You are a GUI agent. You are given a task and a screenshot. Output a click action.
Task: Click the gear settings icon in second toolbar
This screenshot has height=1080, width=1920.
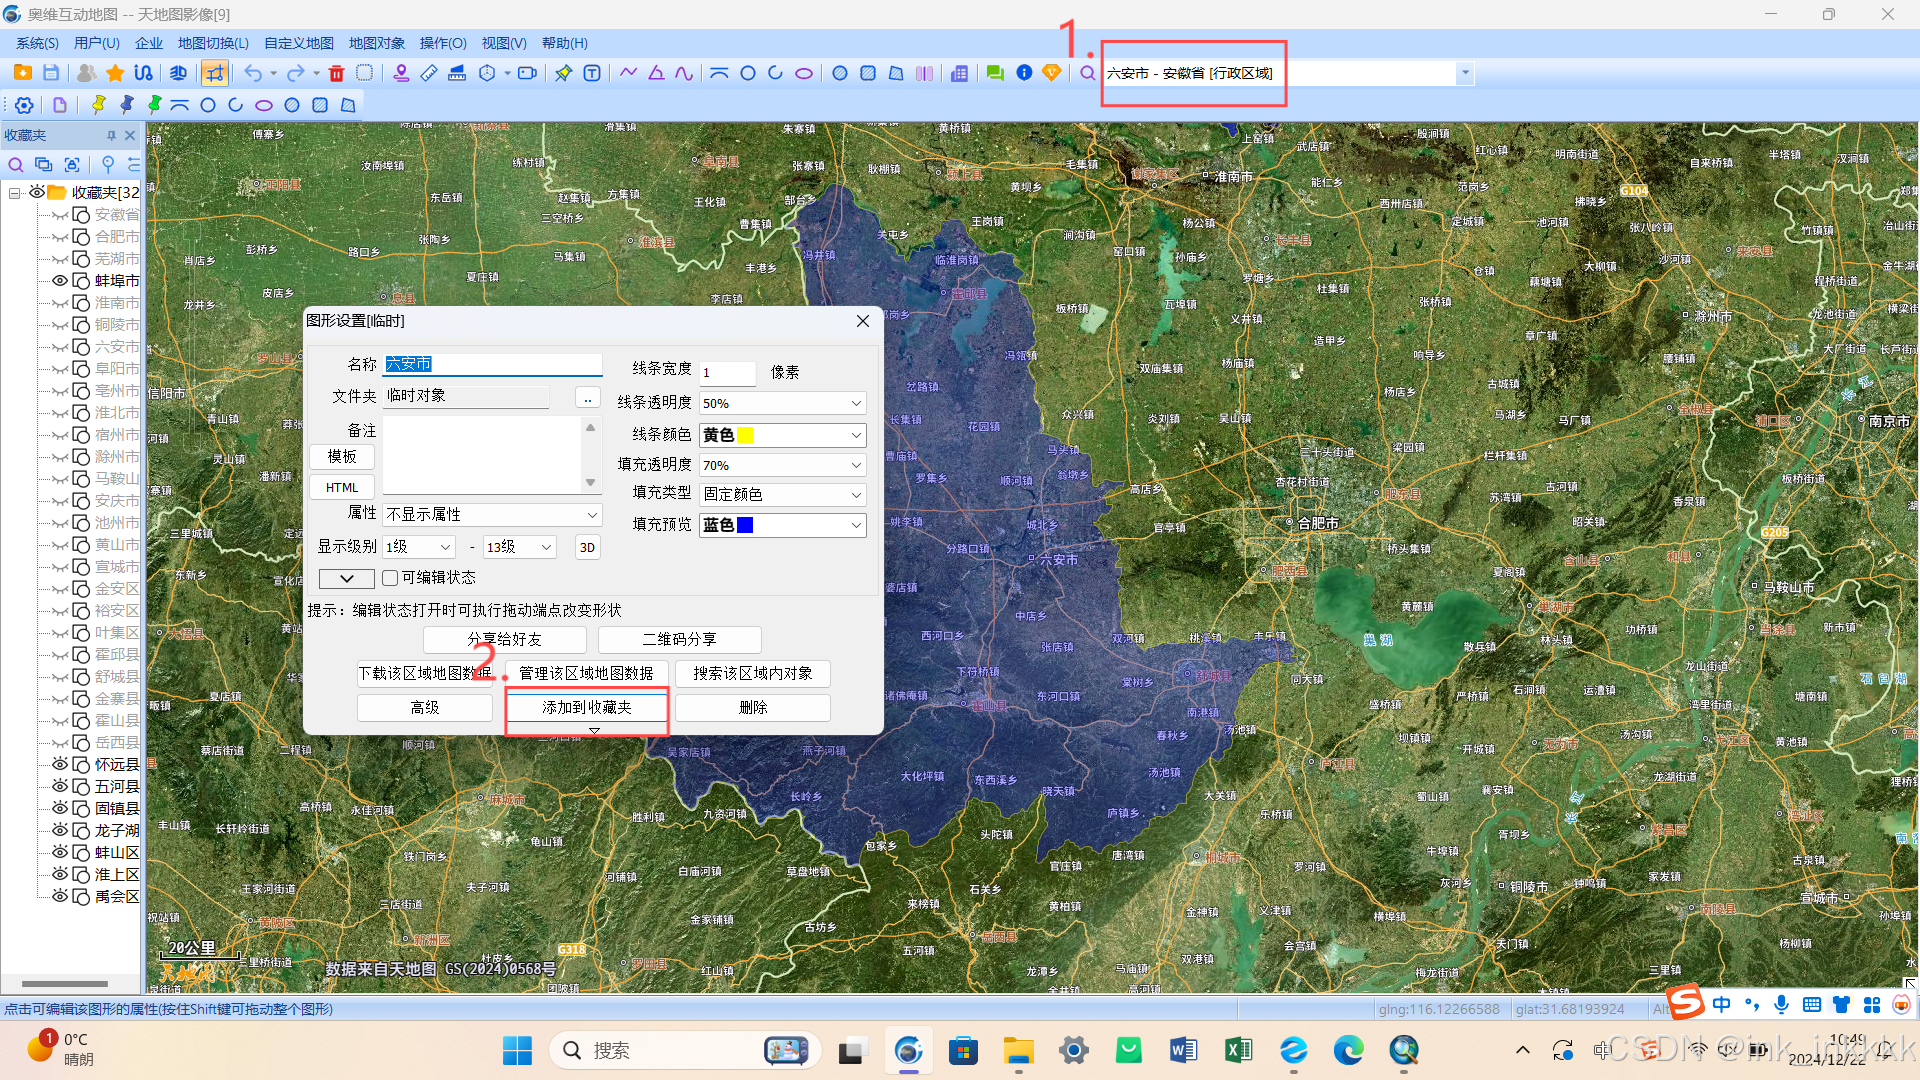coord(25,105)
